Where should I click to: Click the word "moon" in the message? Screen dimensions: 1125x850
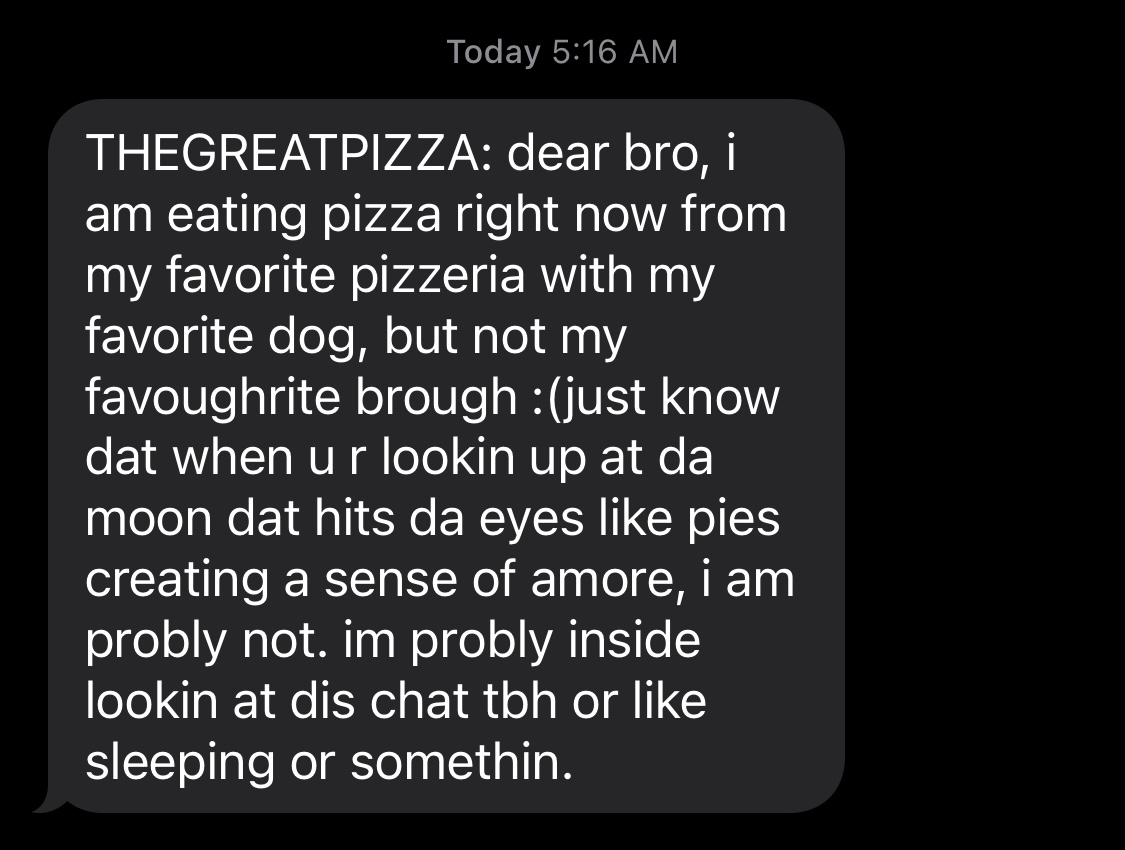[x=149, y=519]
